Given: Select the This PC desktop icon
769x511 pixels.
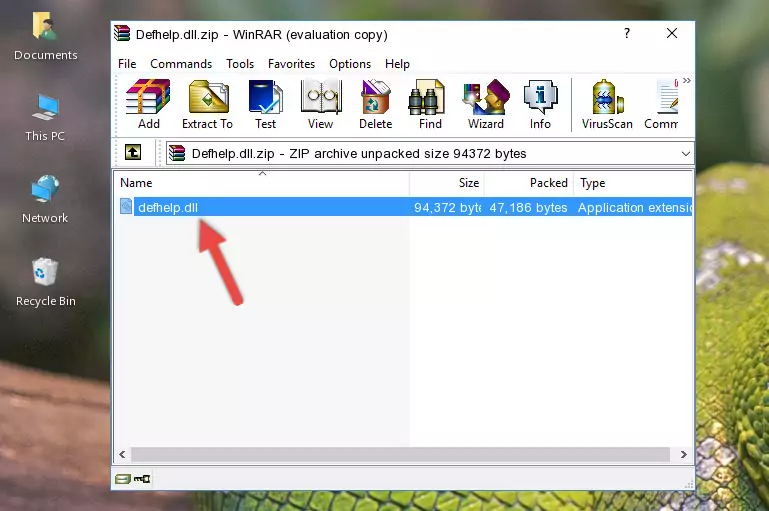Looking at the screenshot, I should tap(45, 118).
